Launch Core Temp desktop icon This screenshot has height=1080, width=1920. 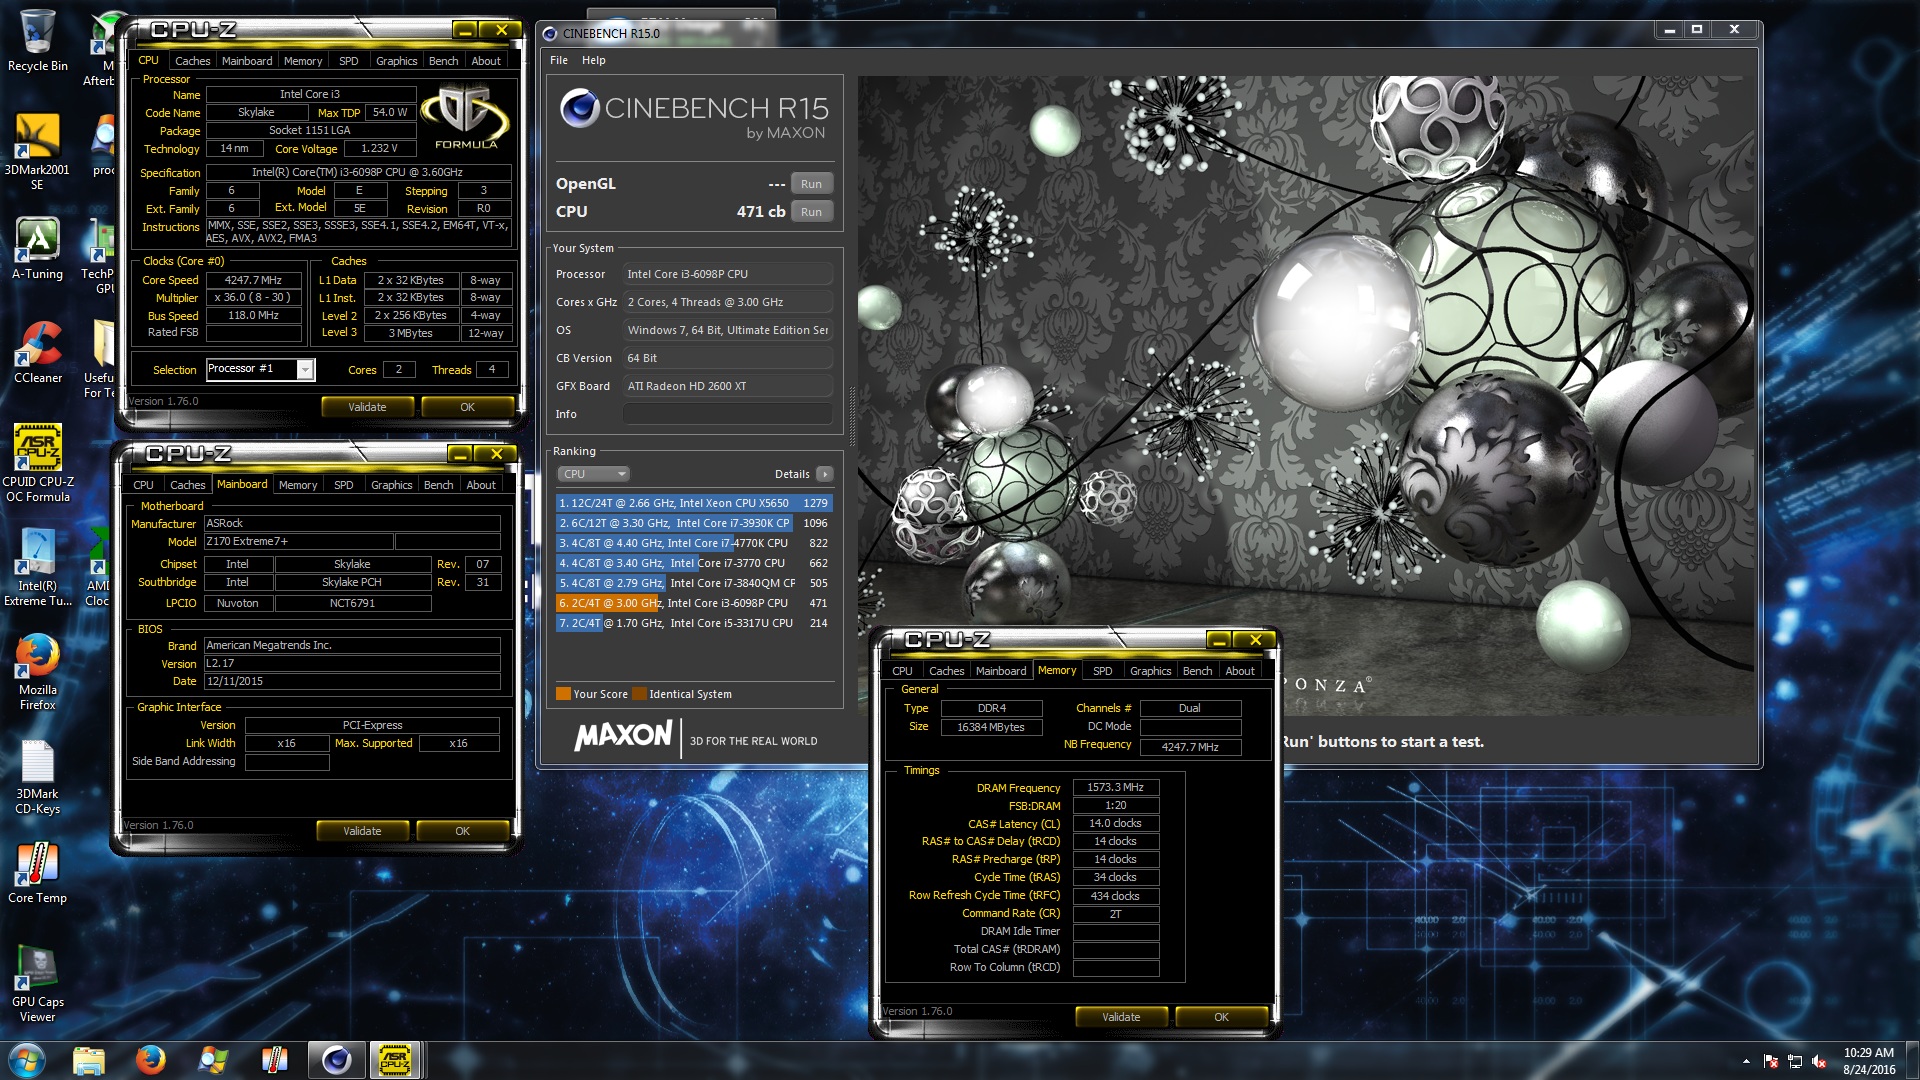tap(37, 873)
